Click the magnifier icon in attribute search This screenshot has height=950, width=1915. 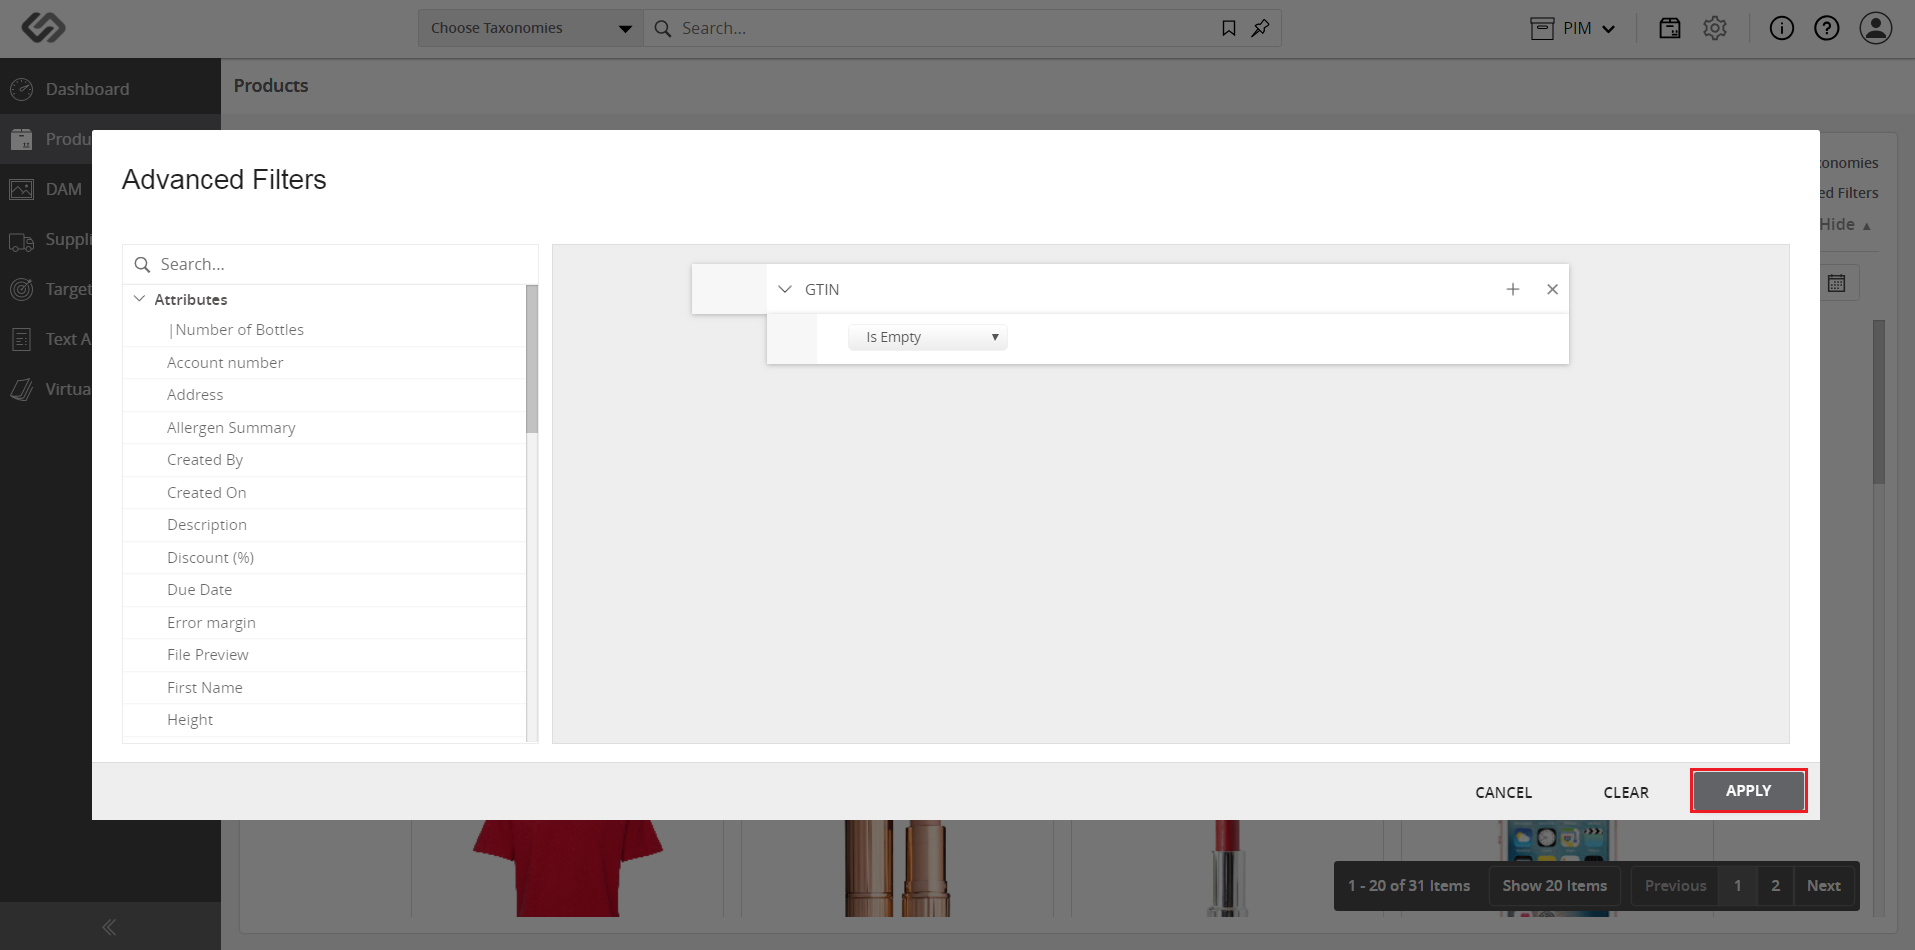coord(142,264)
